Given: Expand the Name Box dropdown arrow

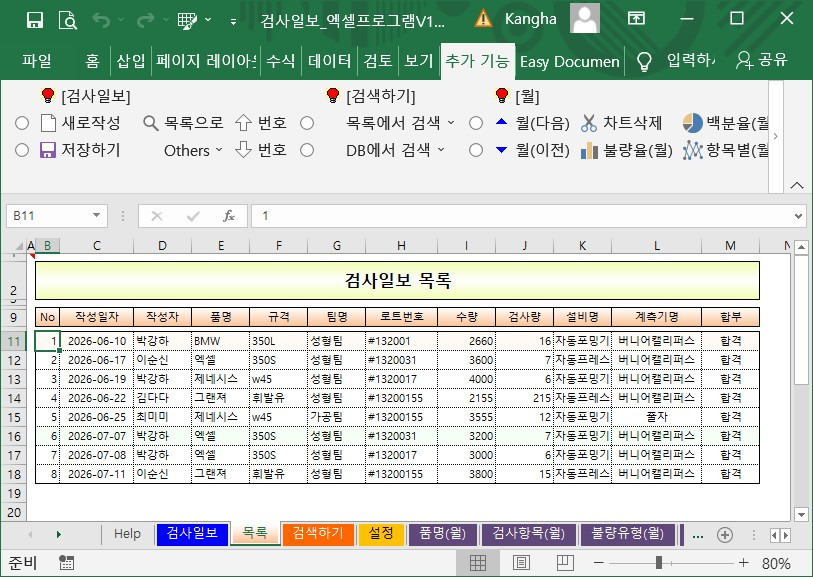Looking at the screenshot, I should click(x=96, y=216).
